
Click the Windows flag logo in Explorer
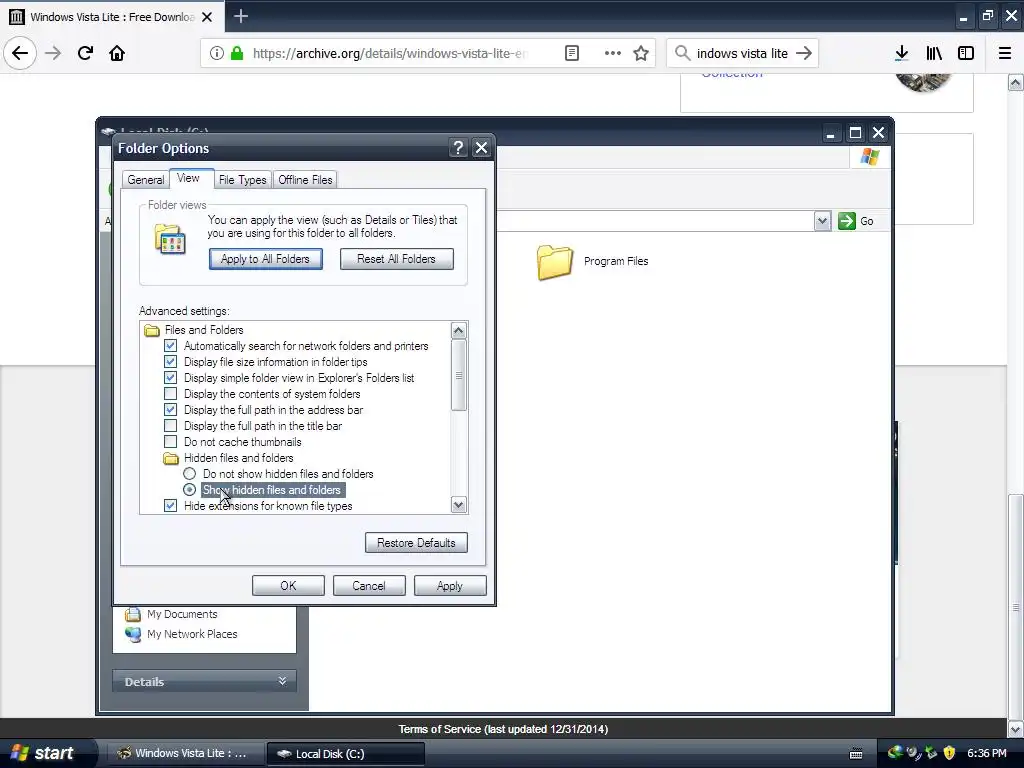click(869, 157)
